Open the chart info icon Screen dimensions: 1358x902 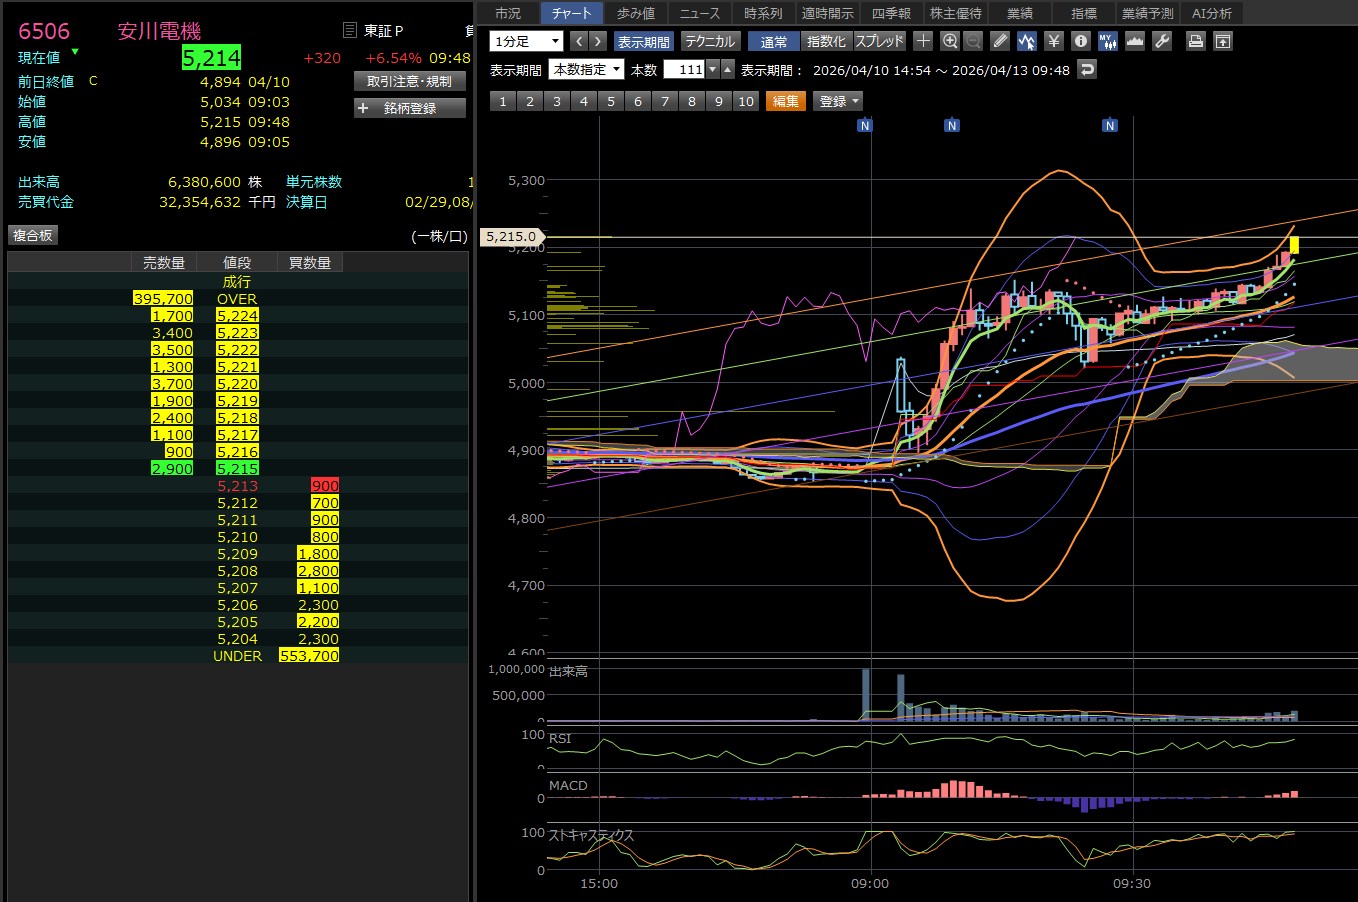click(1080, 41)
